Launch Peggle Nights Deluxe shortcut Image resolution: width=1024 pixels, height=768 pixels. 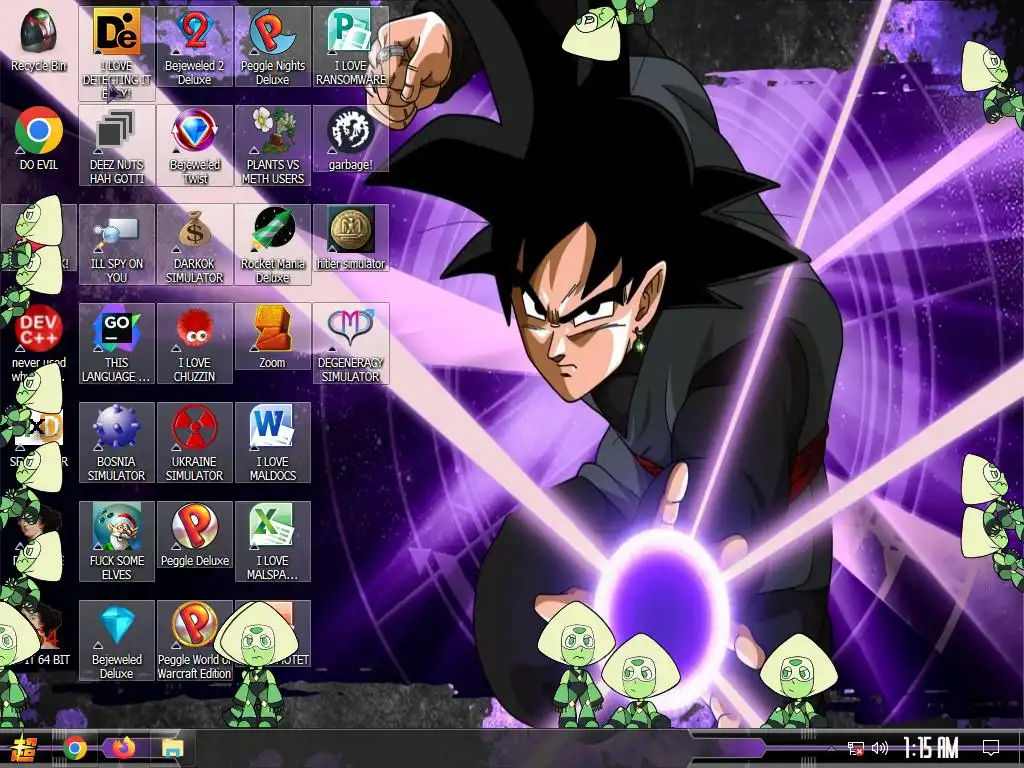tap(272, 46)
